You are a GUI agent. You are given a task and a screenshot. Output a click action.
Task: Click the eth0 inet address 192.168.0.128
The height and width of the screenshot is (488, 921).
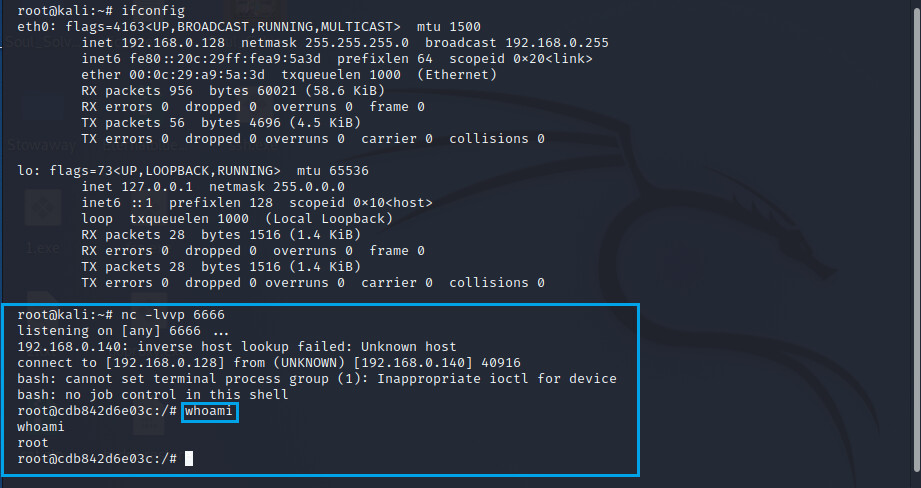[173, 43]
